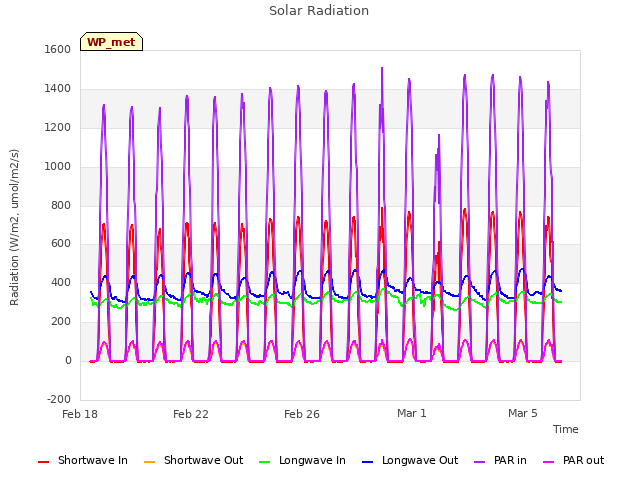640x480 pixels.
Task: Click the blue Longwave Out legend swatch
Action: click(367, 462)
